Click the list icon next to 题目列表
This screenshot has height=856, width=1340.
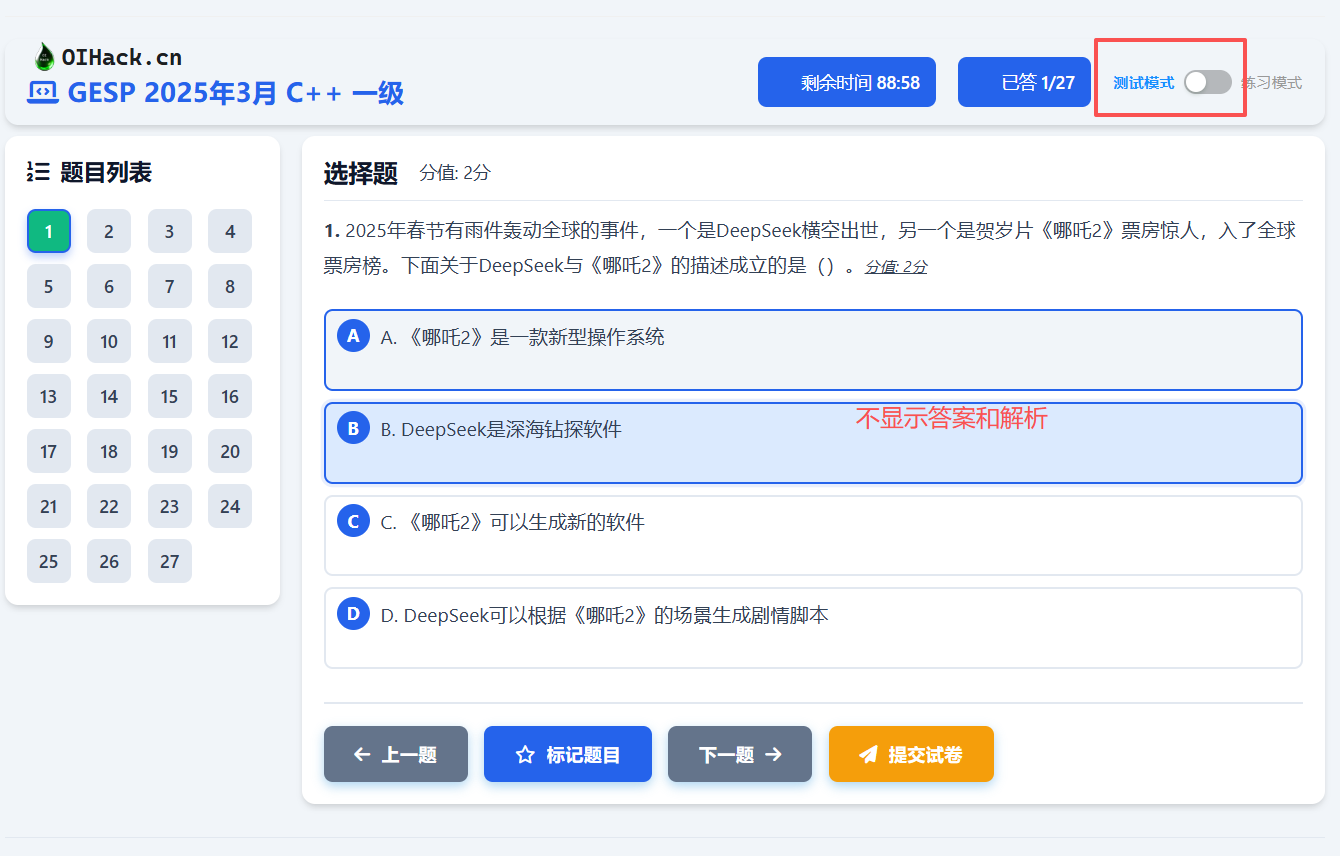coord(37,171)
